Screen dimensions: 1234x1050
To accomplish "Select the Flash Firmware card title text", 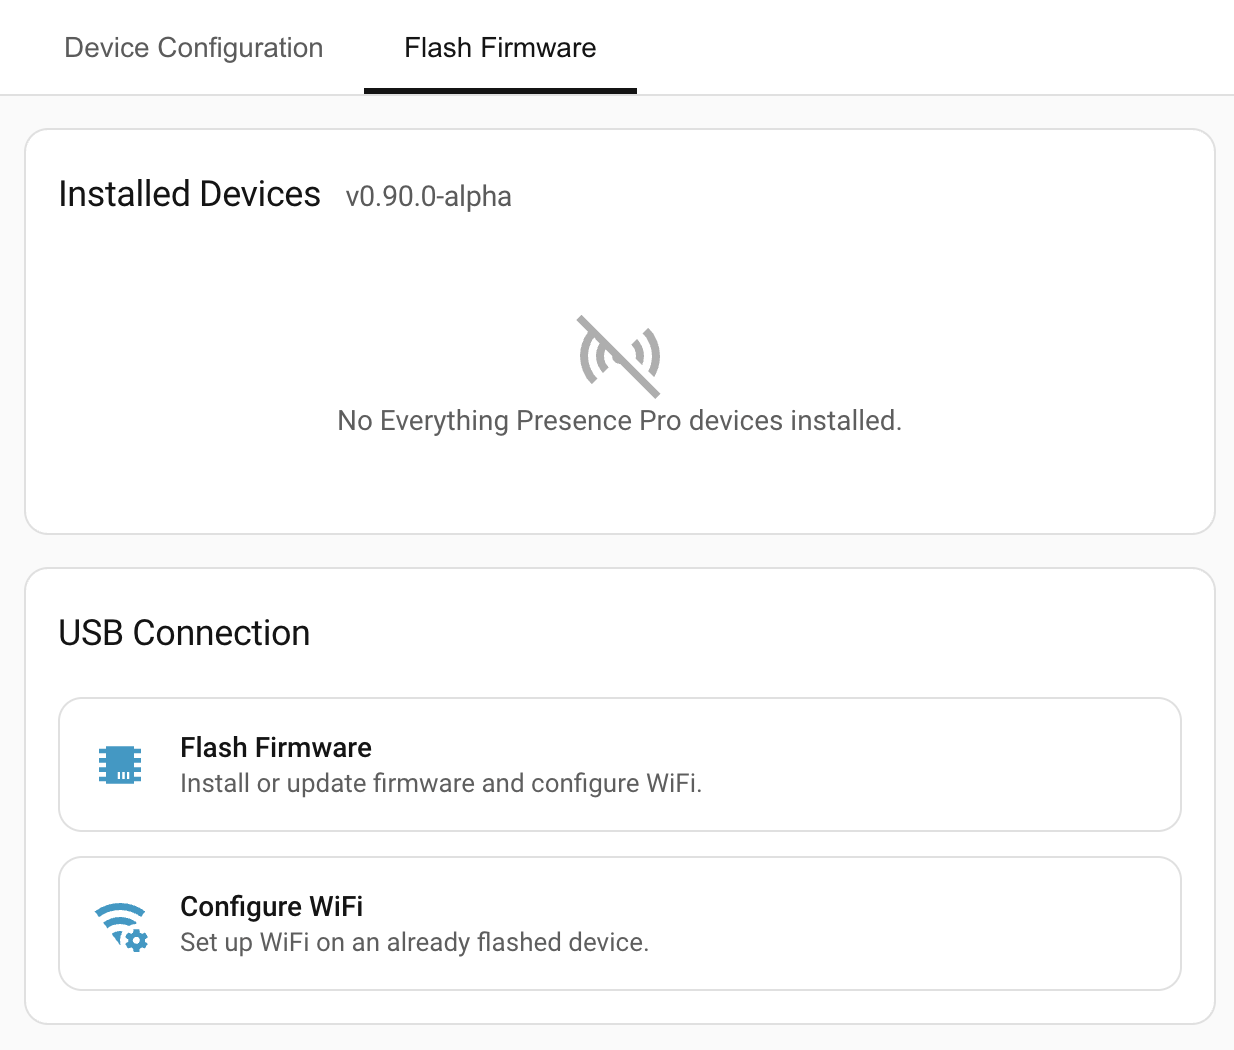I will click(x=275, y=747).
